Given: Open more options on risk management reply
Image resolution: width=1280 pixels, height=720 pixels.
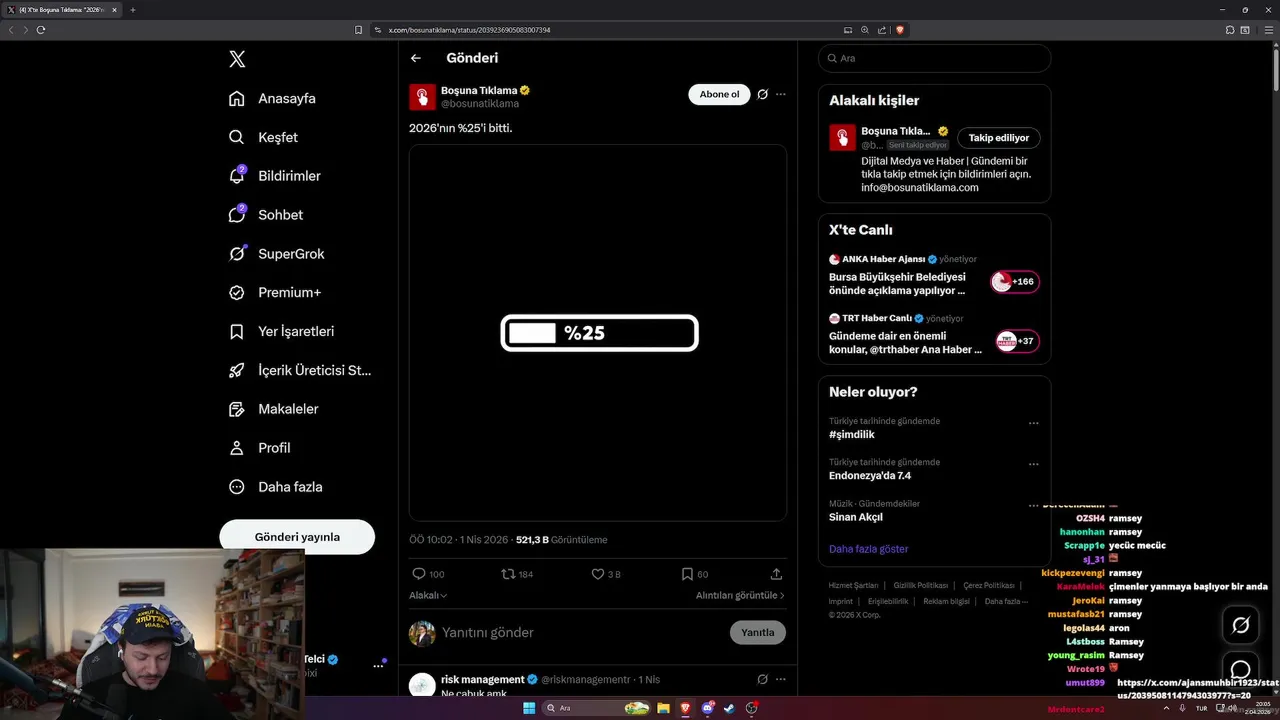Looking at the screenshot, I should pos(781,679).
